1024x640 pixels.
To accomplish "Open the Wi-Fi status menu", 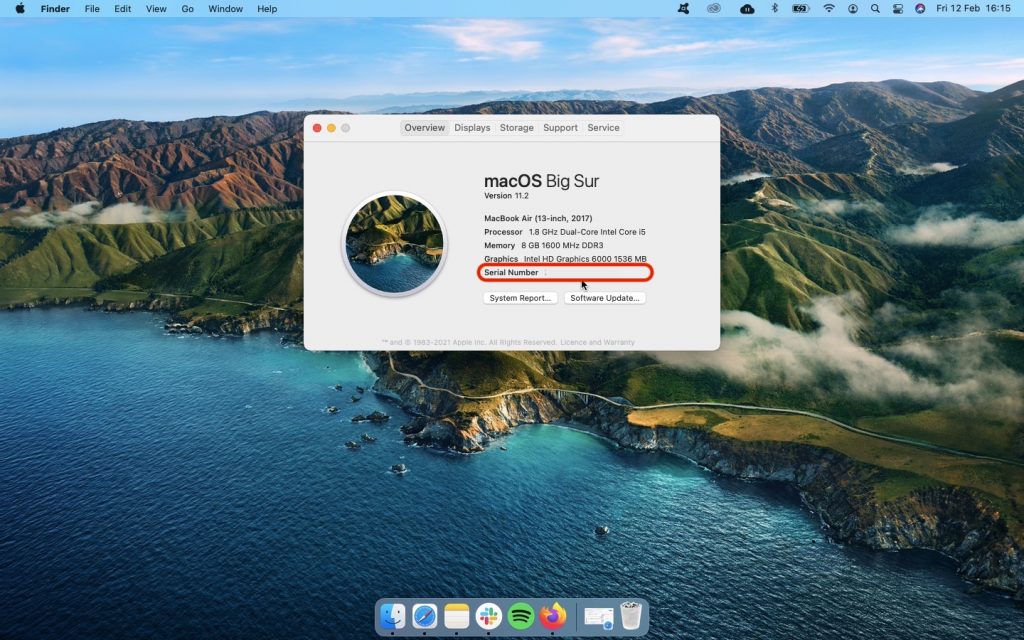I will (829, 9).
